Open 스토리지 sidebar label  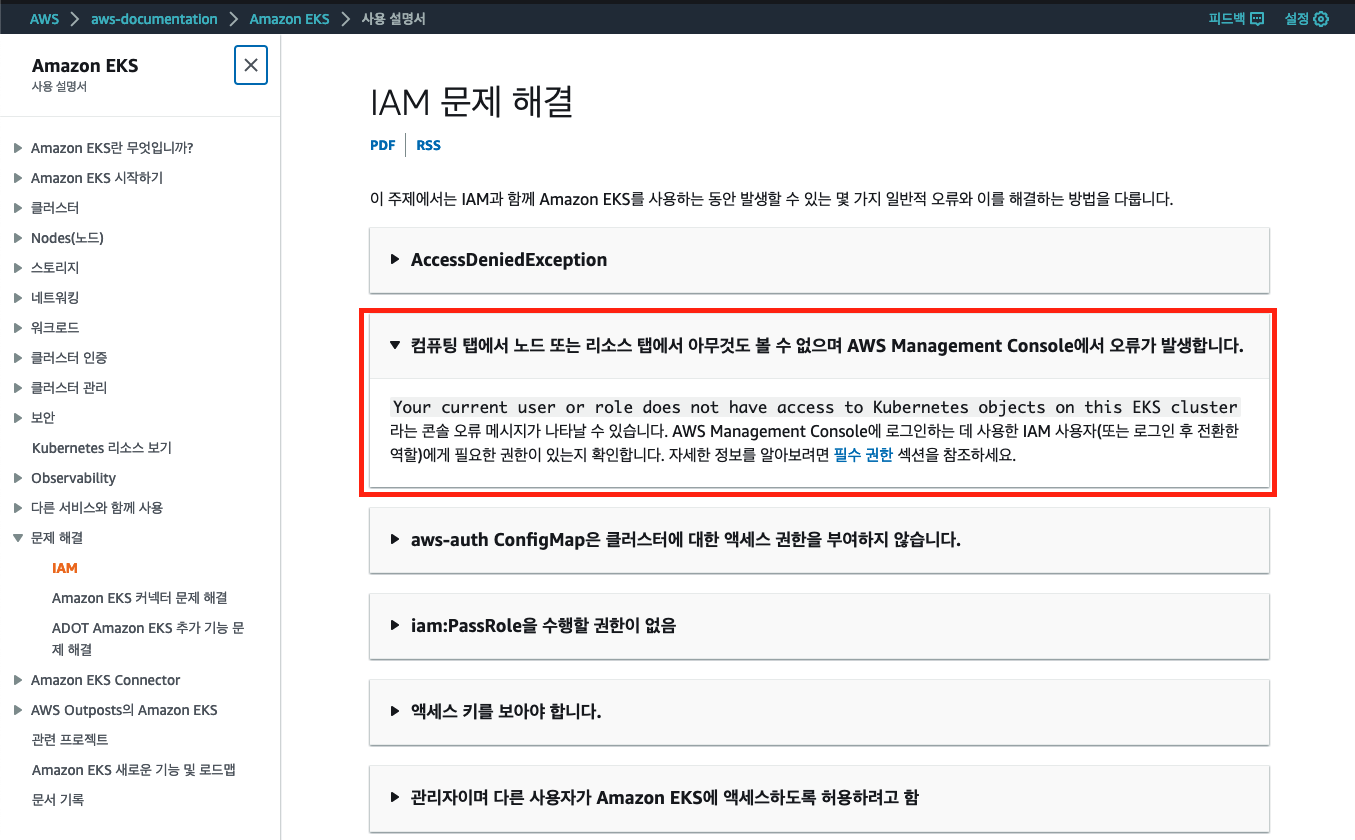[55, 268]
